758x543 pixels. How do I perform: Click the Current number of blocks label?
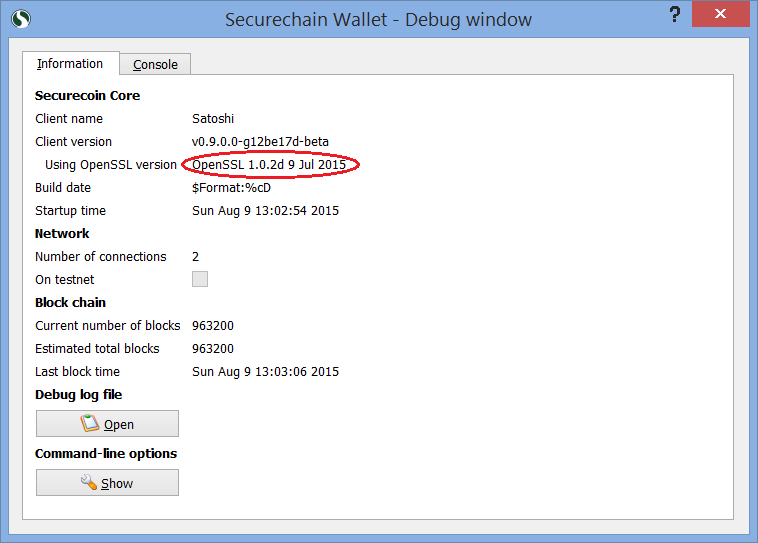(108, 326)
